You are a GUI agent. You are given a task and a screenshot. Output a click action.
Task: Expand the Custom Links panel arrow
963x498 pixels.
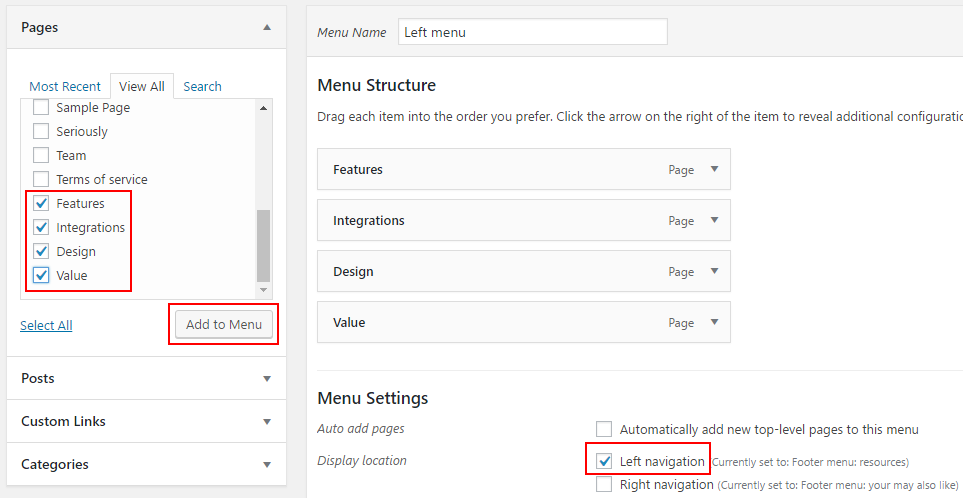[x=267, y=421]
